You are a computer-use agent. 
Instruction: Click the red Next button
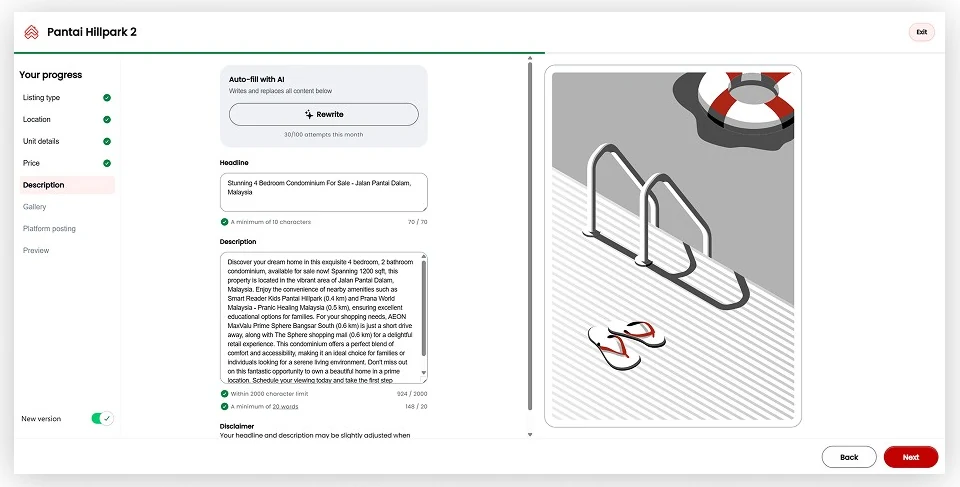(910, 457)
